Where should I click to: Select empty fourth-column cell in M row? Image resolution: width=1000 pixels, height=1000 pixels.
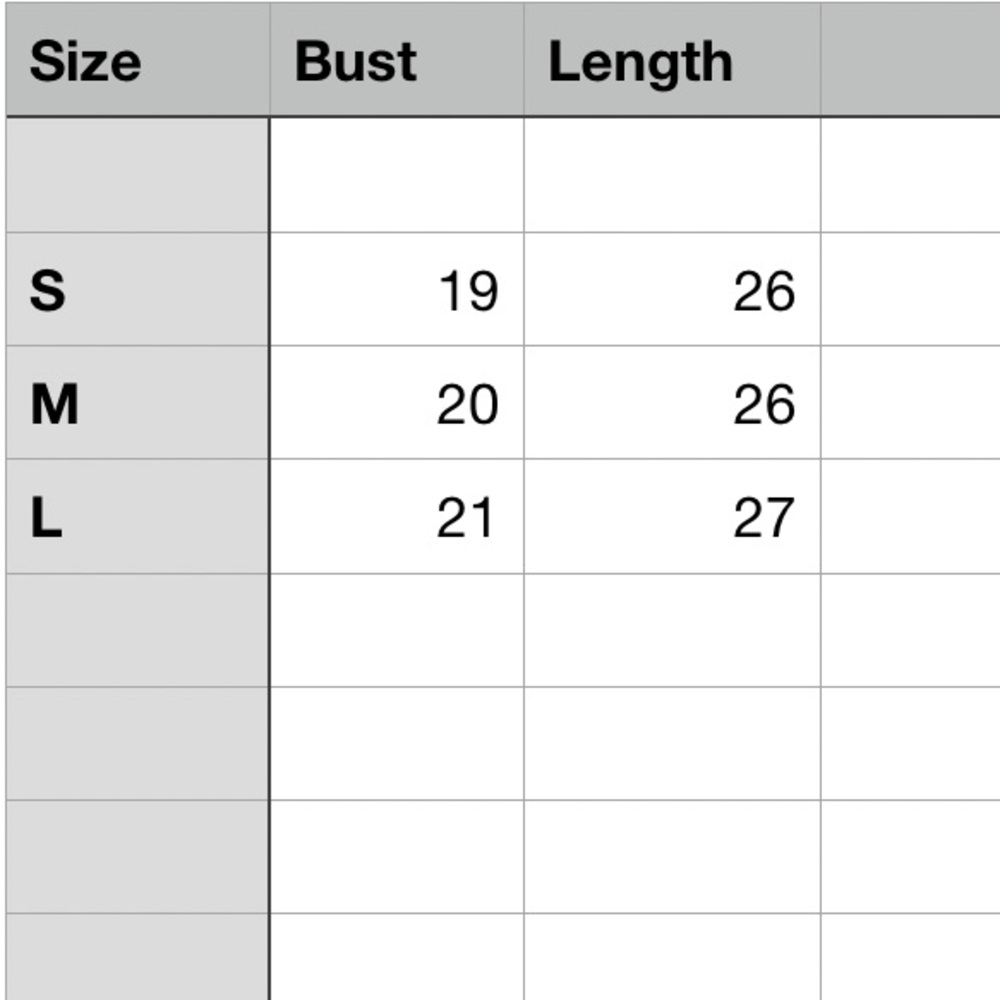click(x=910, y=402)
